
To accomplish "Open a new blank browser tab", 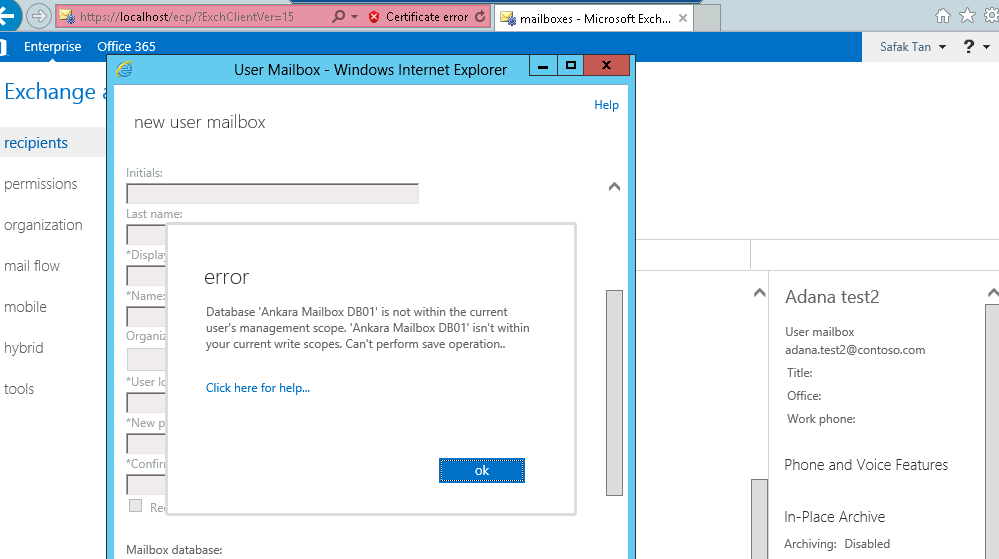I will coord(707,18).
